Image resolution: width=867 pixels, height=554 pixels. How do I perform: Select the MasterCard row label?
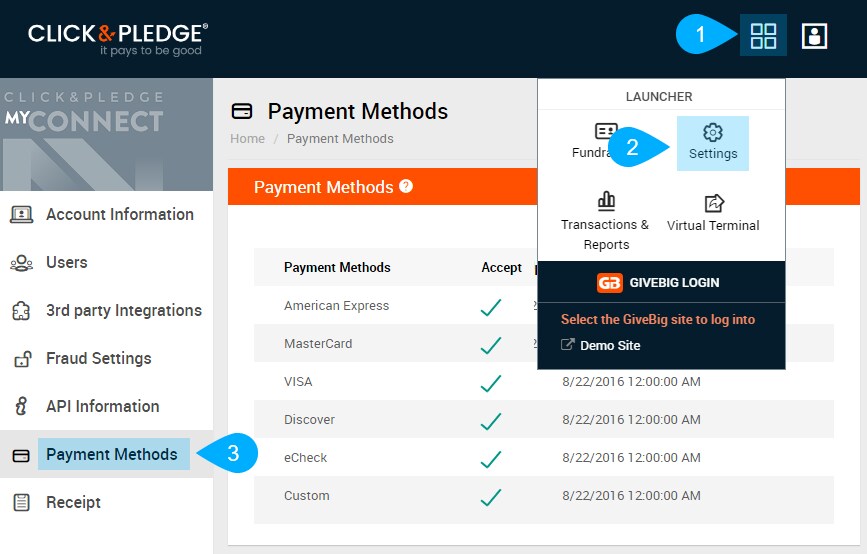tap(318, 344)
